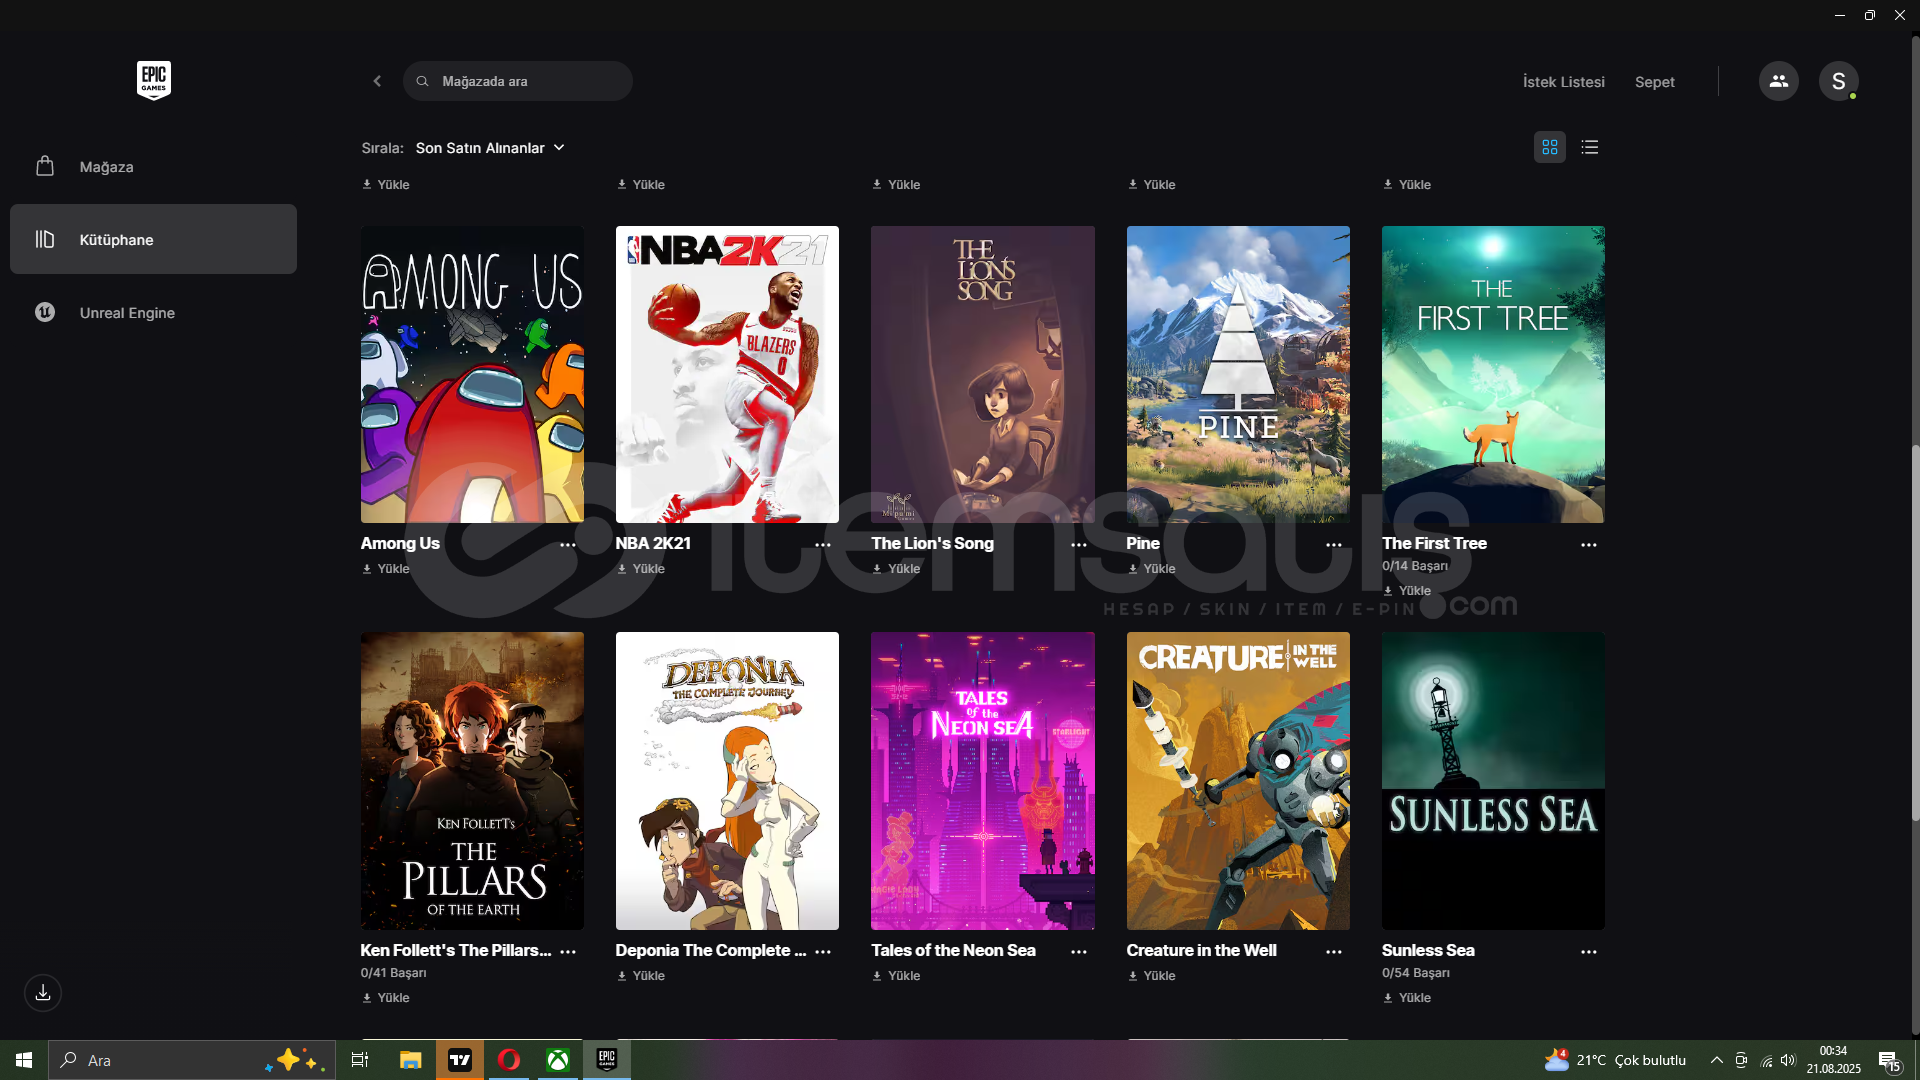Open Ken Follett's Pillars of the Earth cover
Screen dimensions: 1920x1080
tap(472, 781)
